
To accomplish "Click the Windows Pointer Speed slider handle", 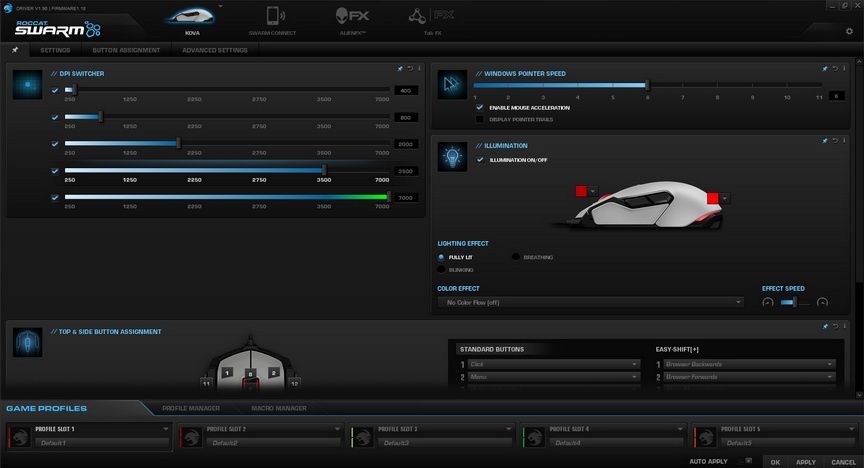I will pos(647,85).
